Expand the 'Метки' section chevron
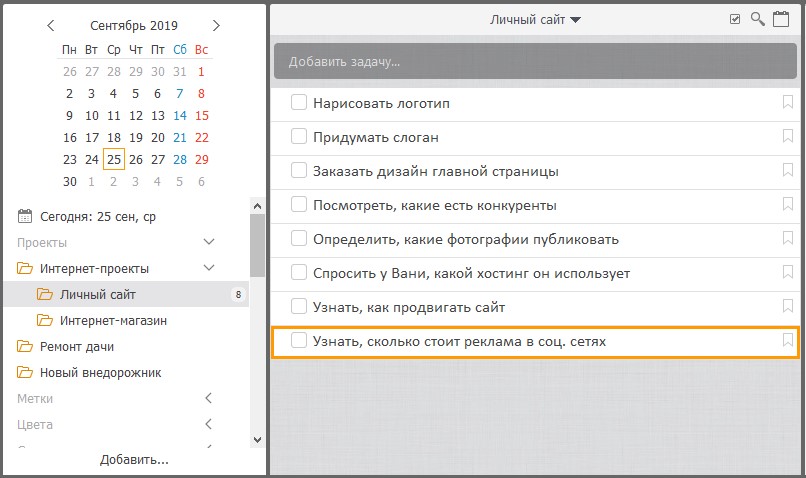The width and height of the screenshot is (806, 478). pos(209,398)
